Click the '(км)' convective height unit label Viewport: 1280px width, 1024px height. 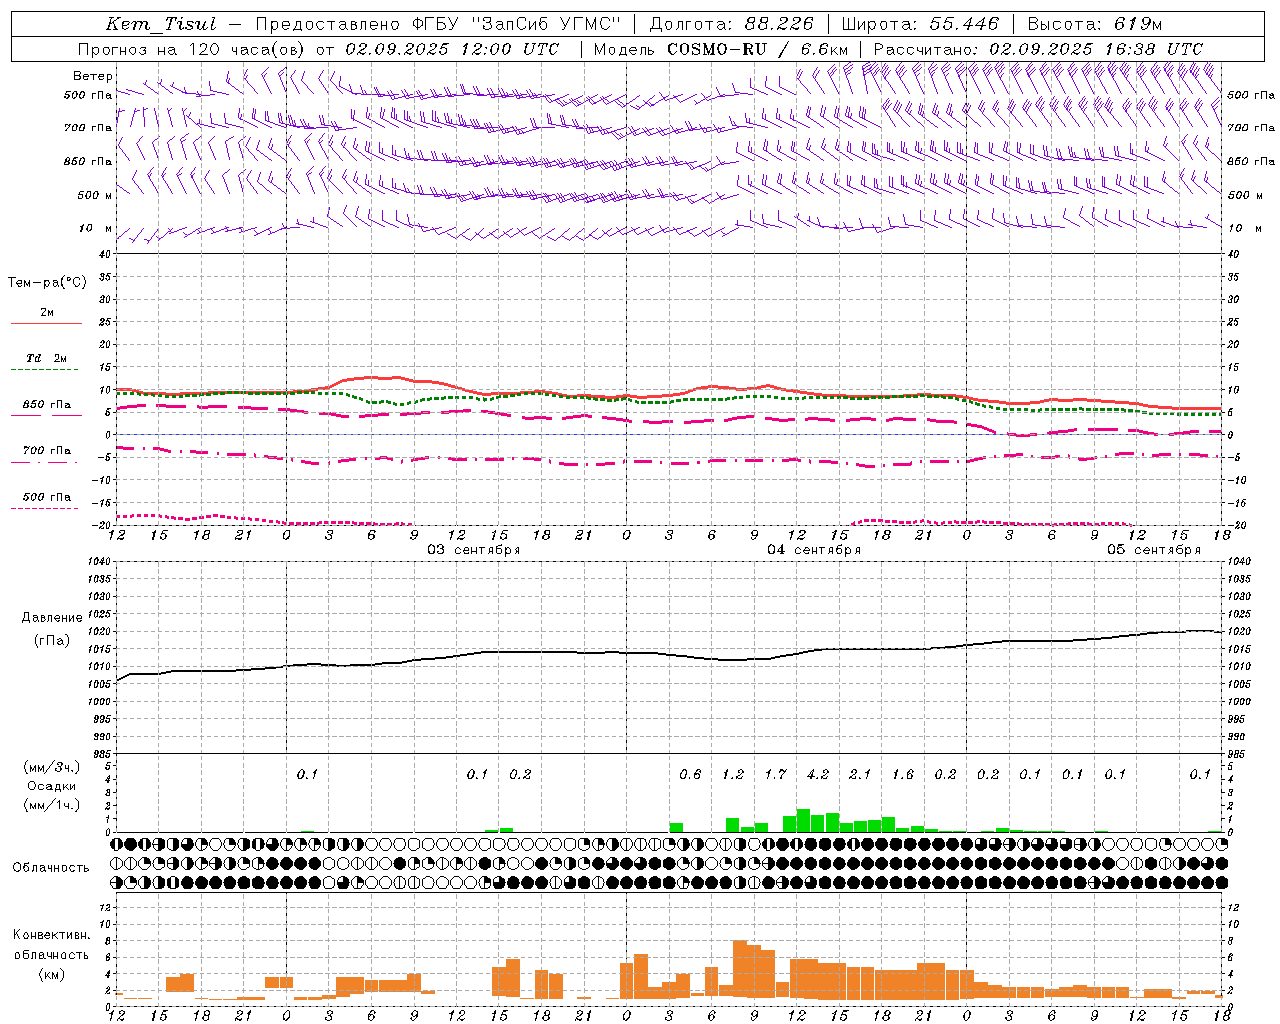51,974
